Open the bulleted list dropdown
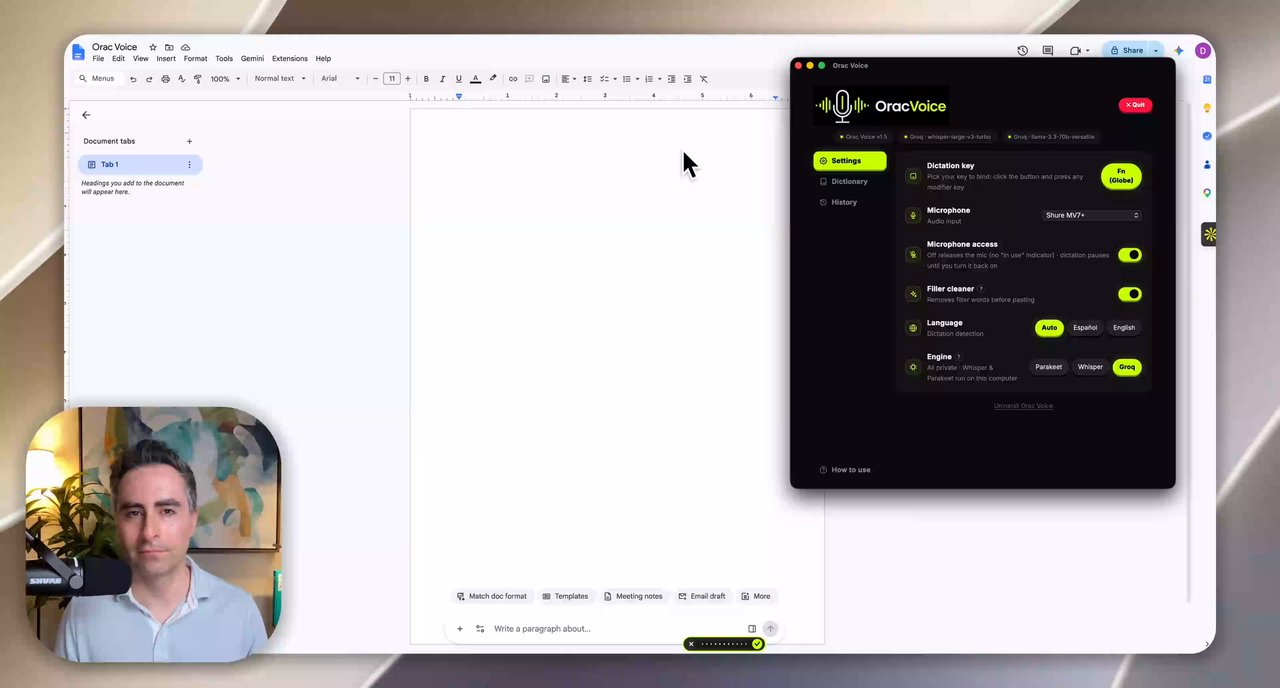 [x=629, y=79]
